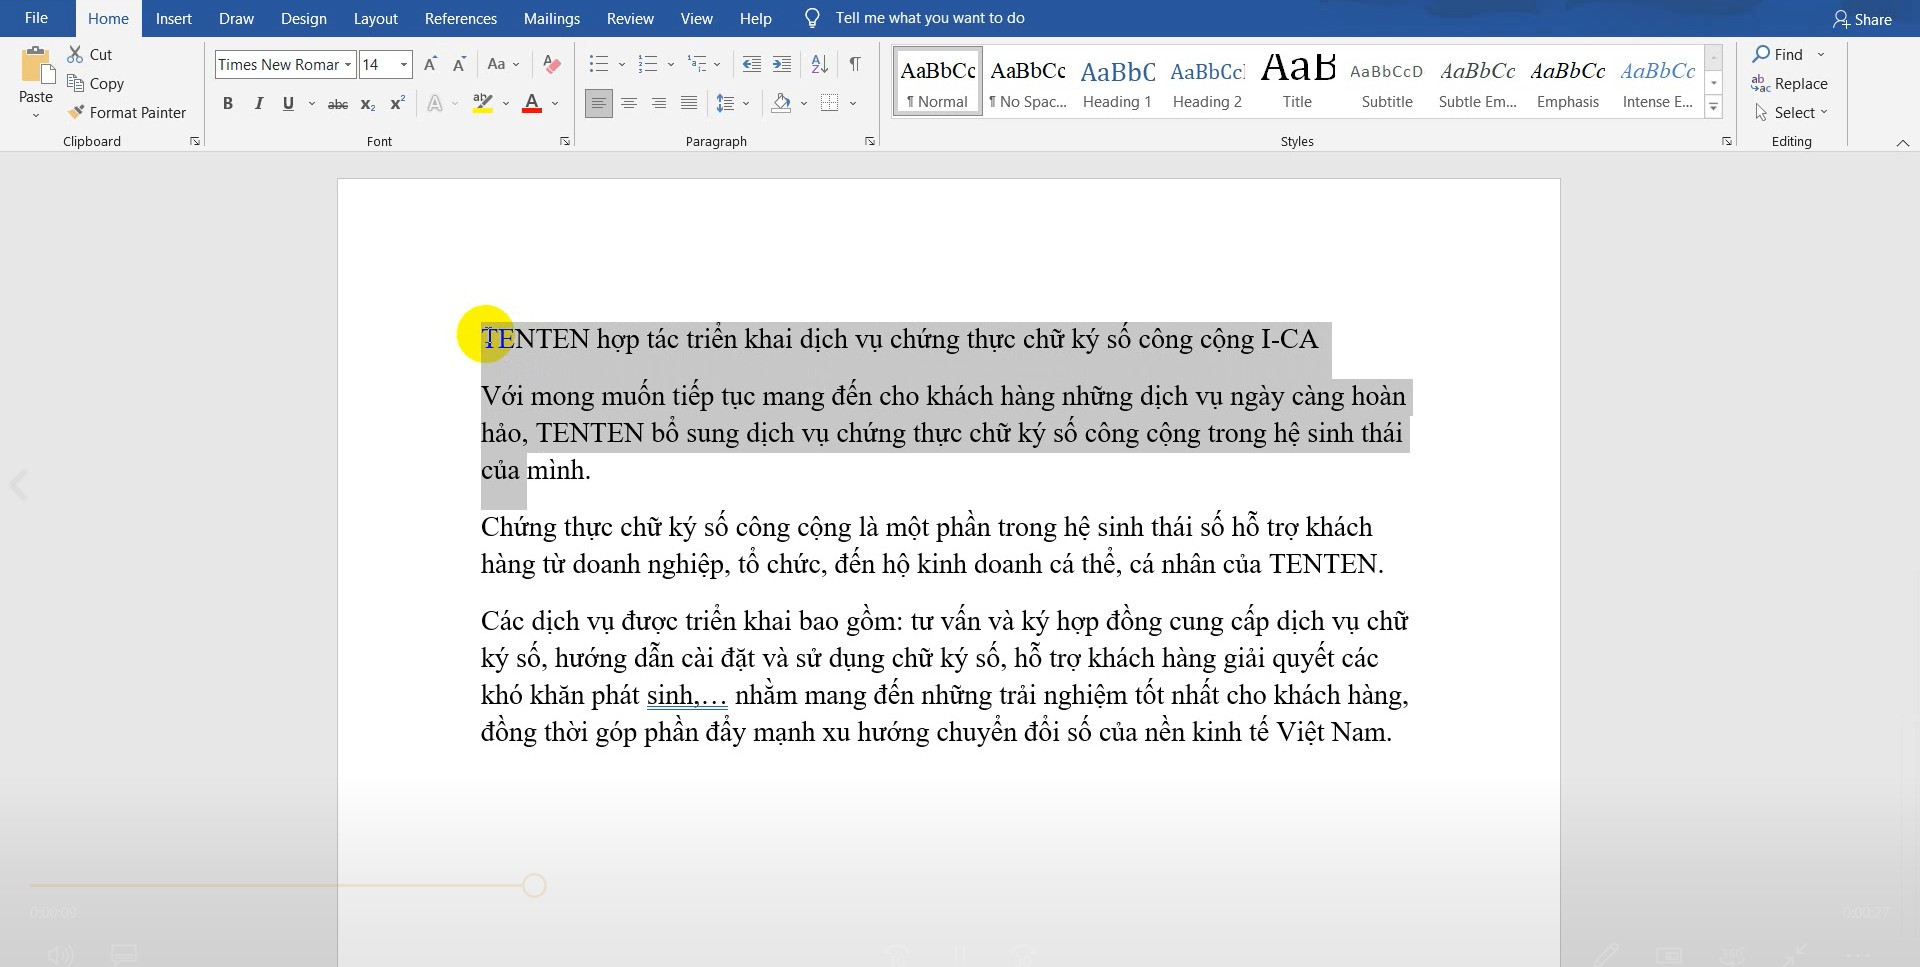
Task: Apply the Subtitle style
Action: pyautogui.click(x=1387, y=81)
